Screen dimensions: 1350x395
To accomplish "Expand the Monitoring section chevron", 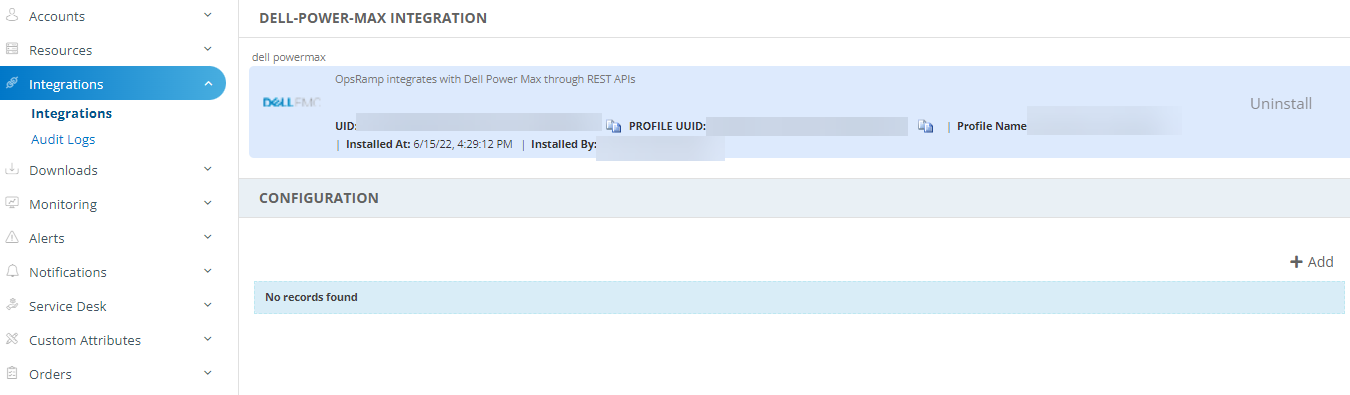I will click(207, 203).
